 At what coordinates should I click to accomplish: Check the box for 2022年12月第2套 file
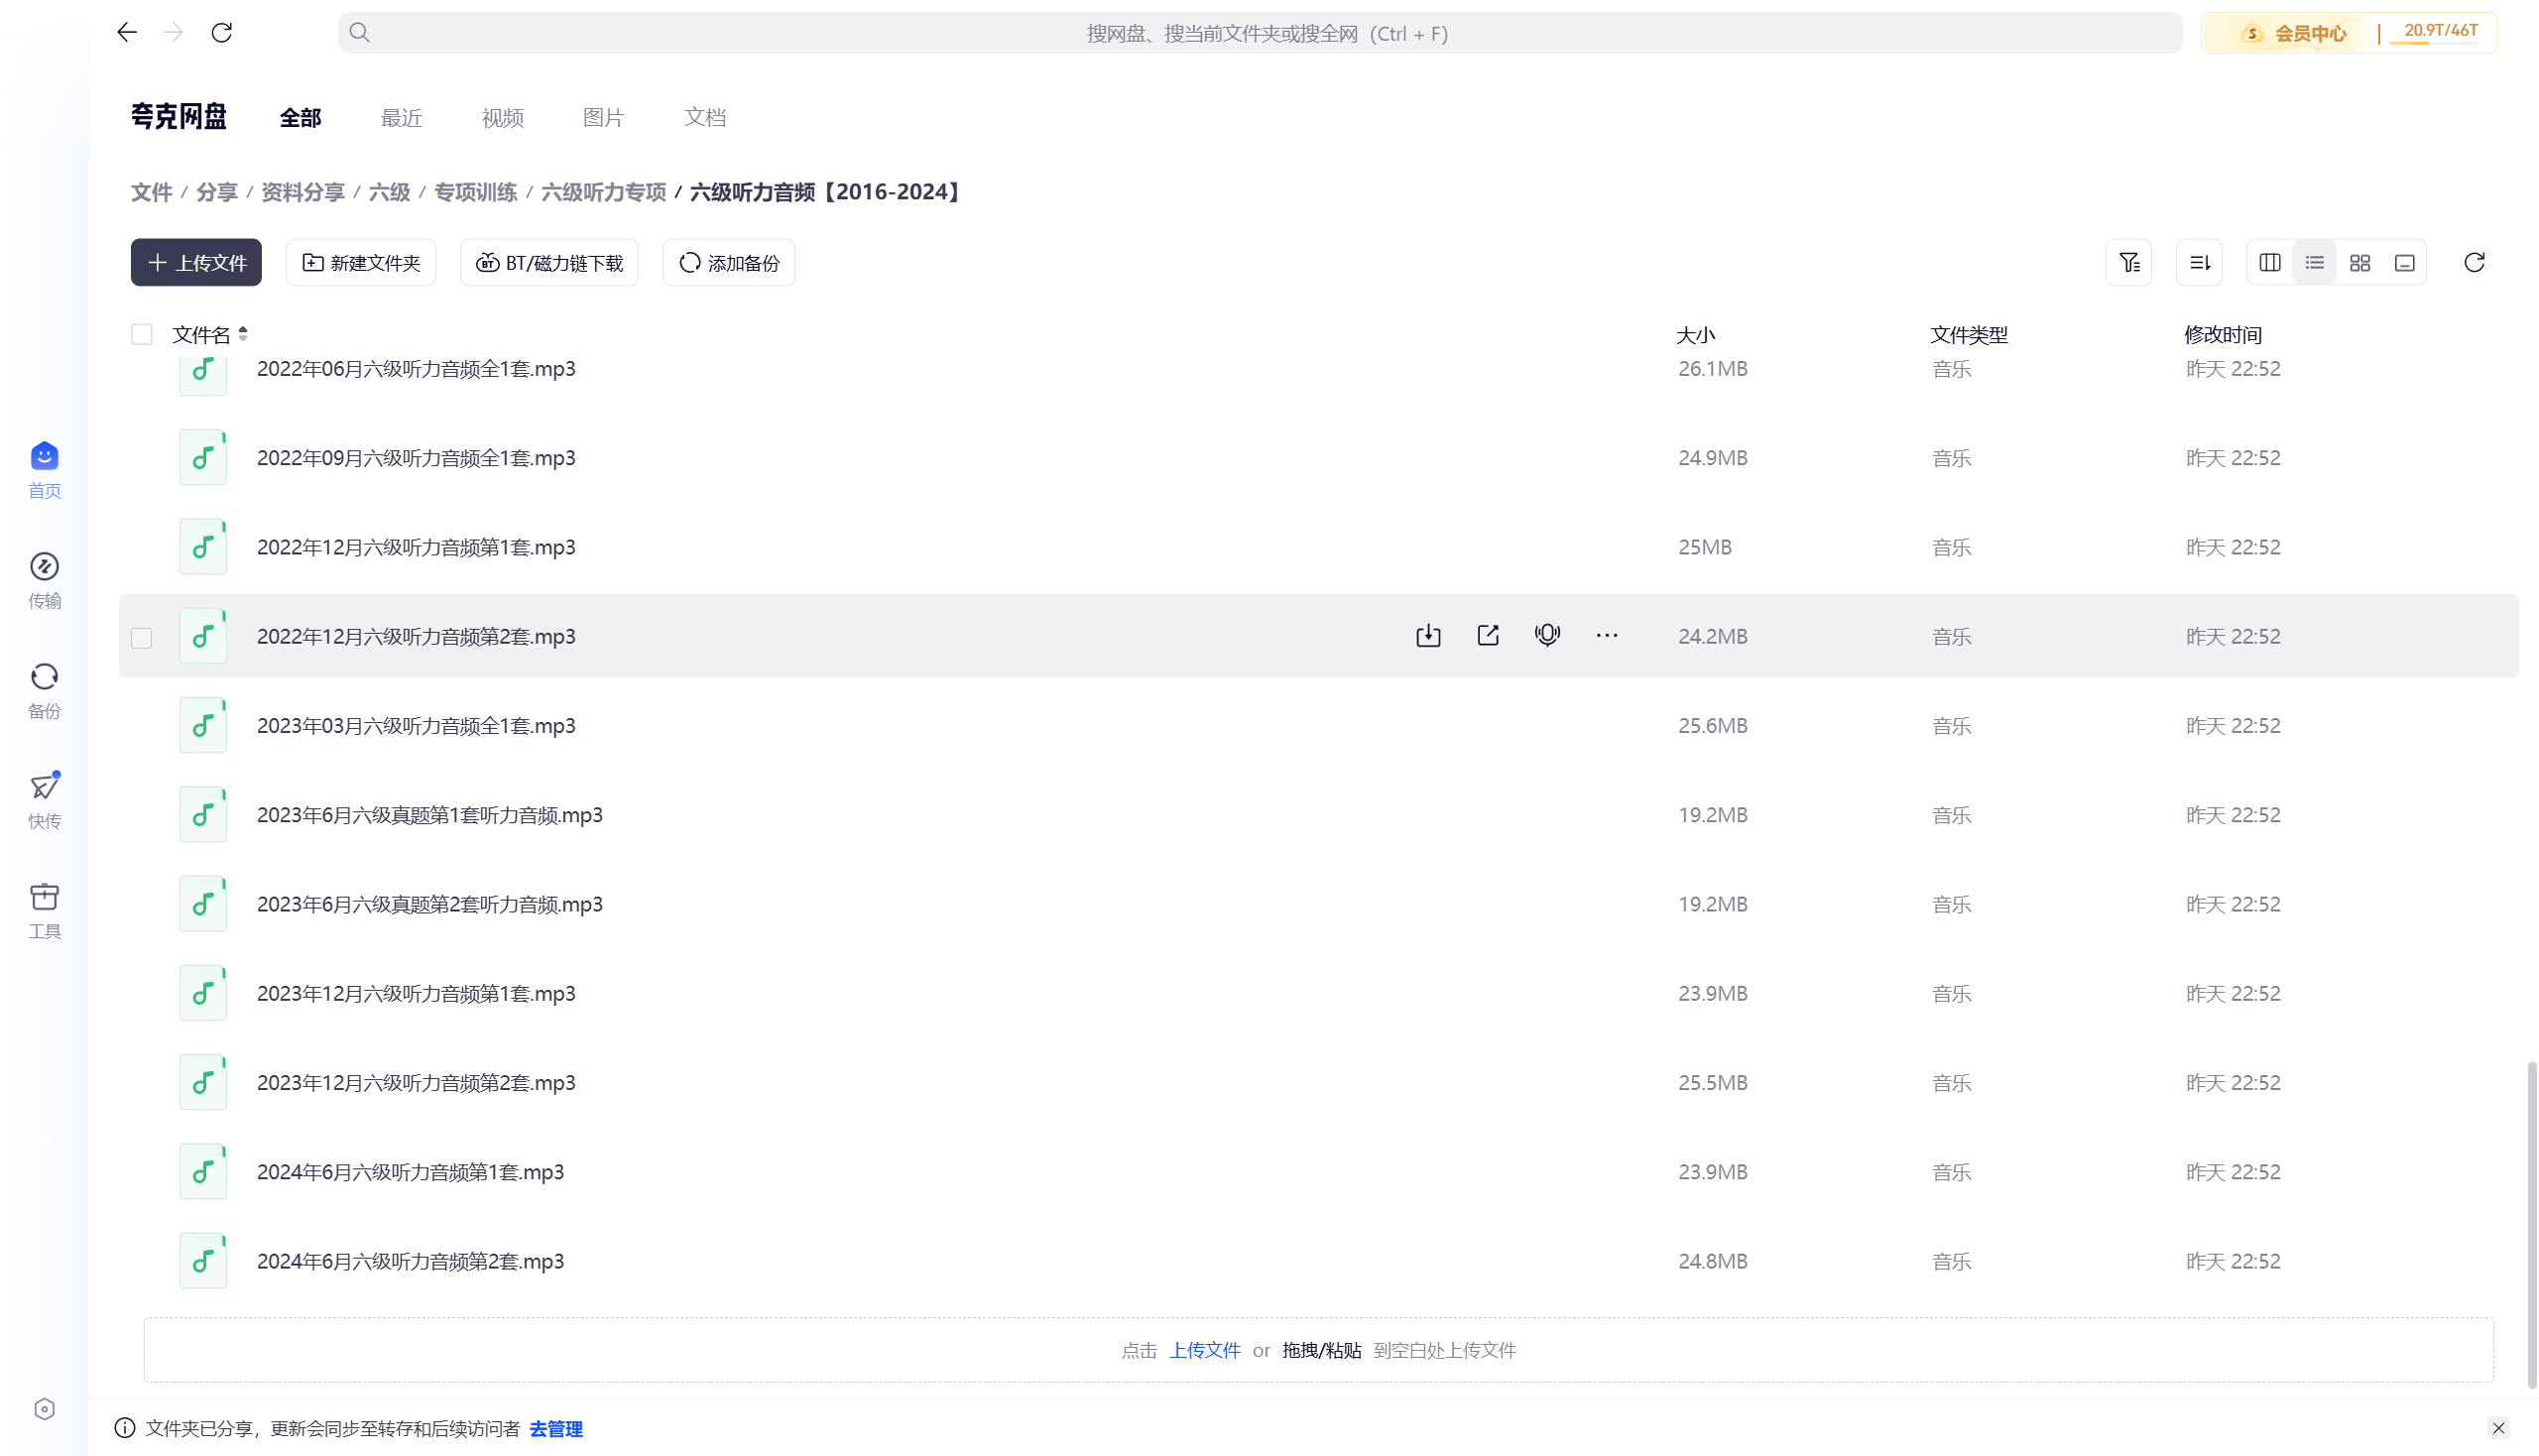142,638
